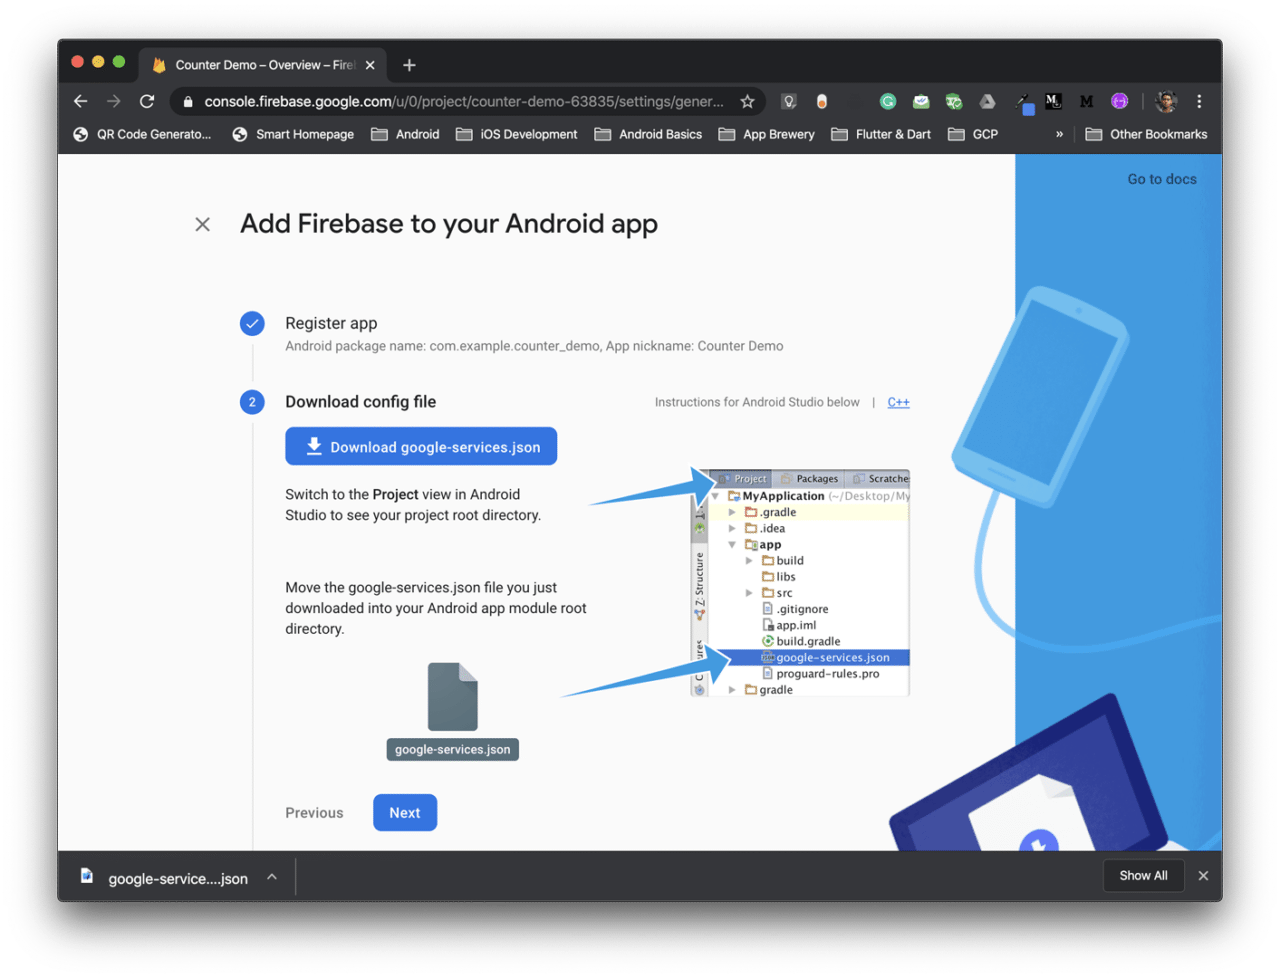Open the QR Code Generator bookmark
The image size is (1280, 978).
[142, 134]
